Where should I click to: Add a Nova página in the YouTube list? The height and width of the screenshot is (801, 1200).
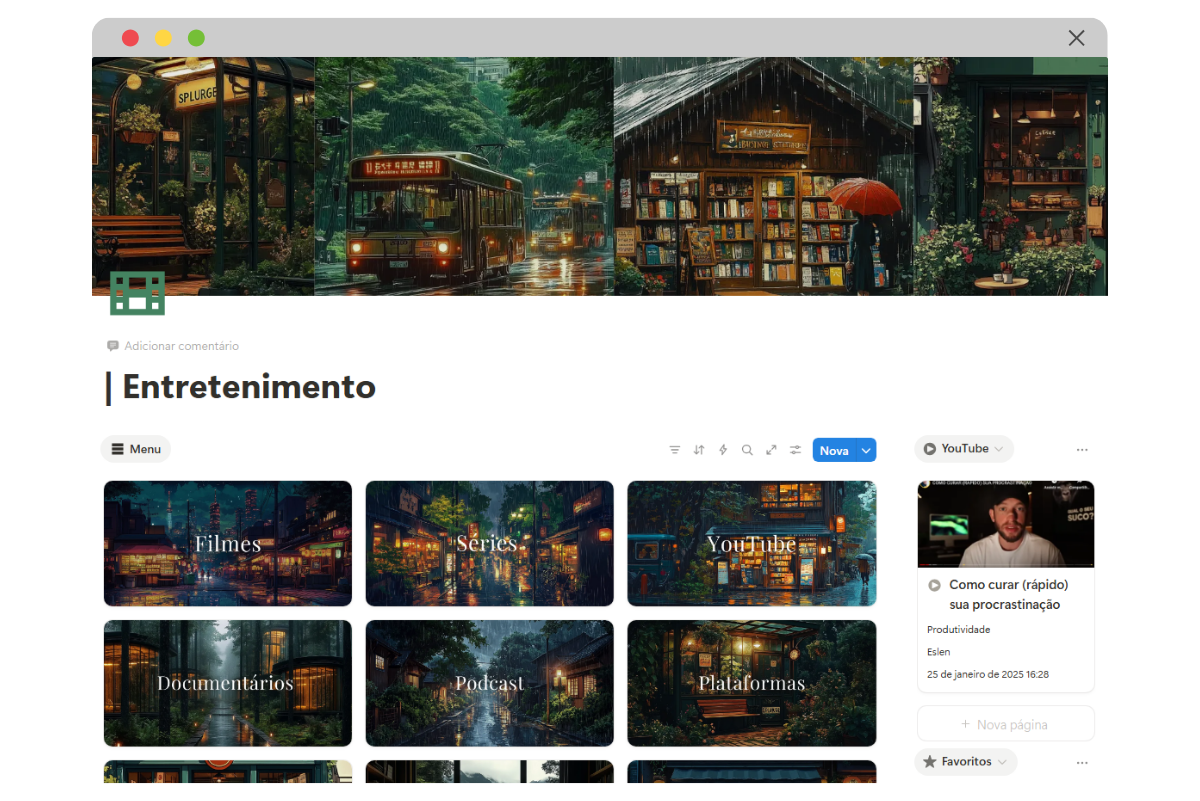pos(1006,724)
